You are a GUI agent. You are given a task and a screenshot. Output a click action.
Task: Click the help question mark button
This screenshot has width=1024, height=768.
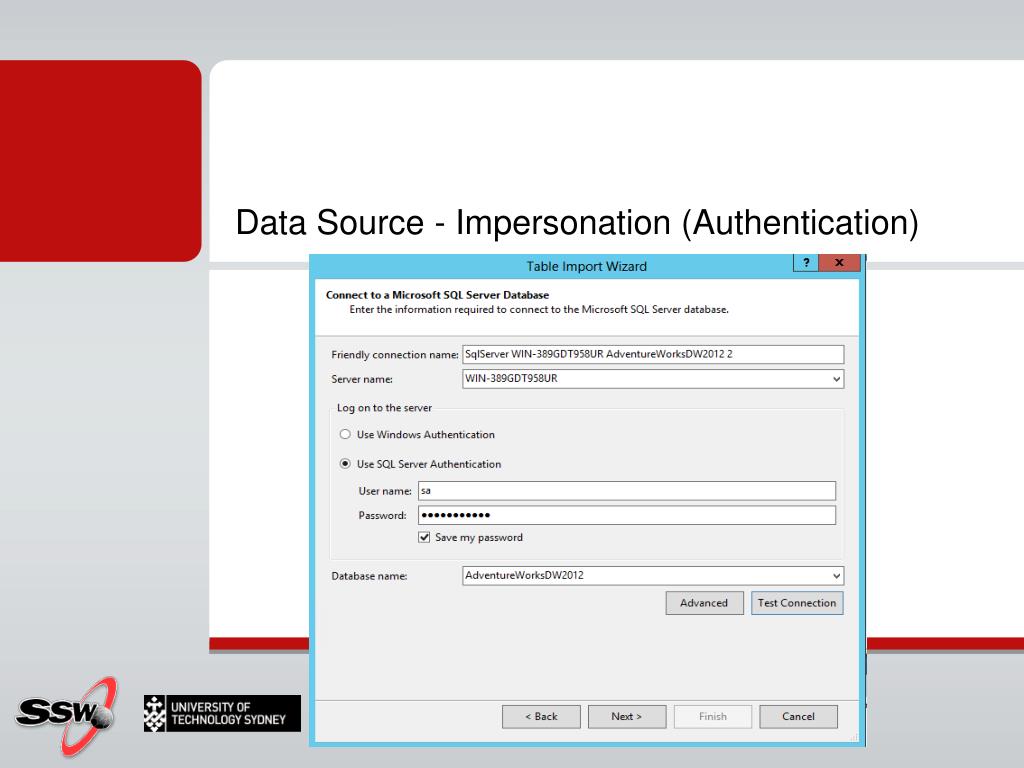point(806,263)
